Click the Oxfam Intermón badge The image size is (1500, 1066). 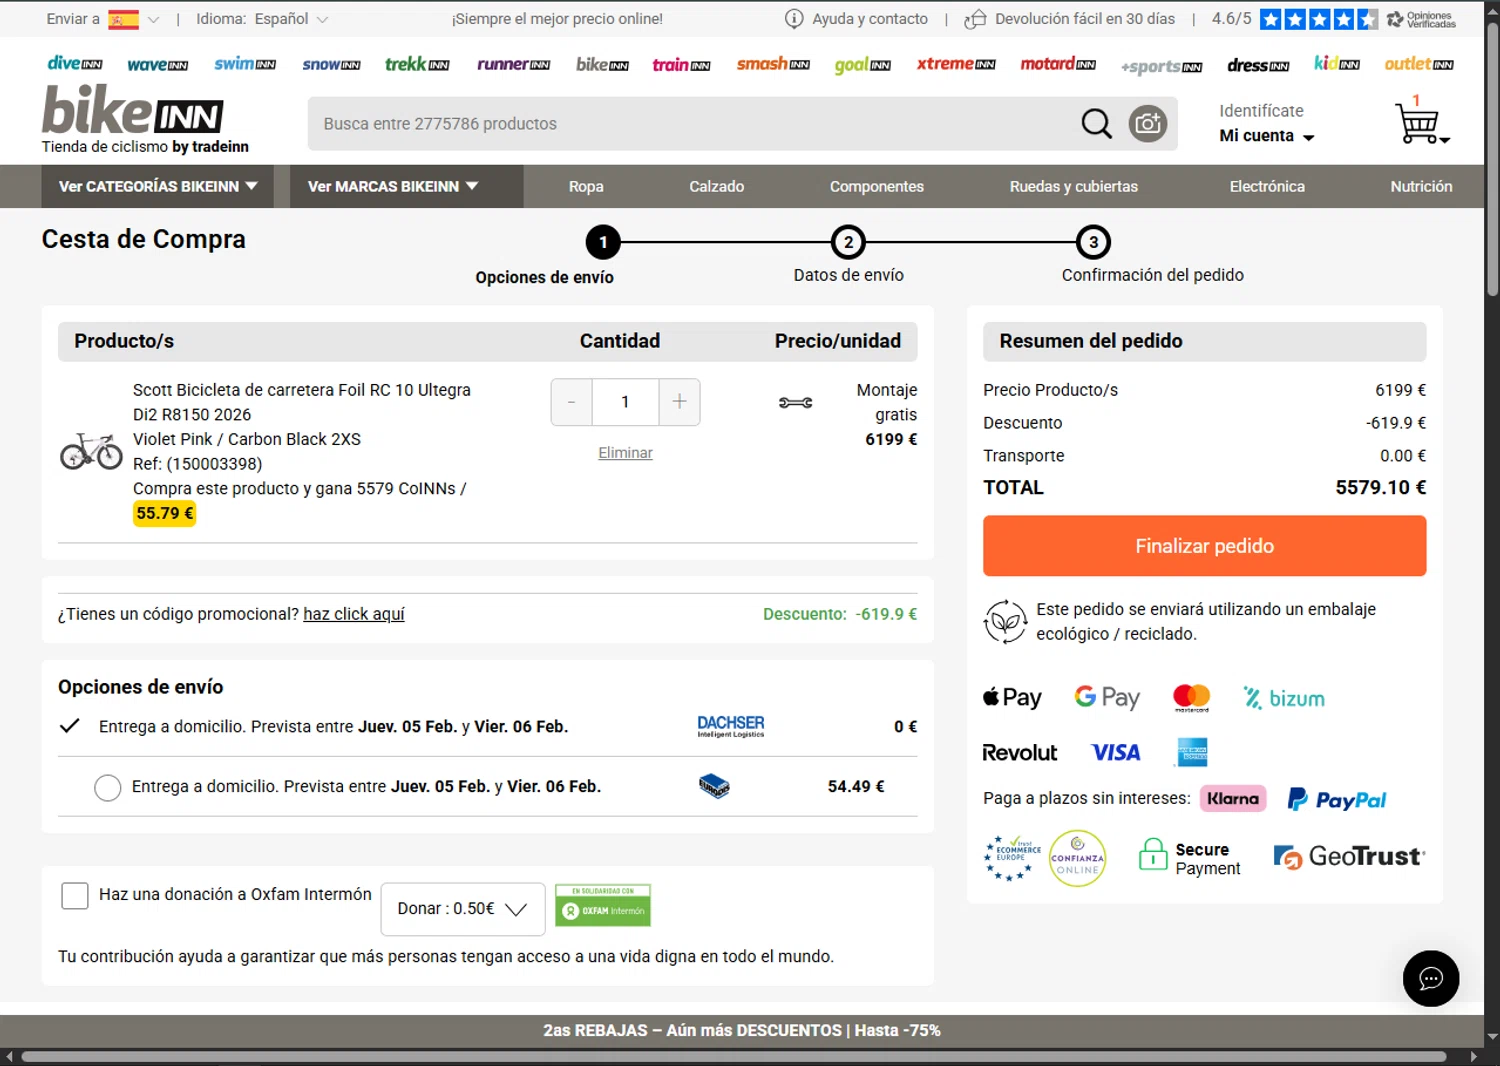[603, 905]
